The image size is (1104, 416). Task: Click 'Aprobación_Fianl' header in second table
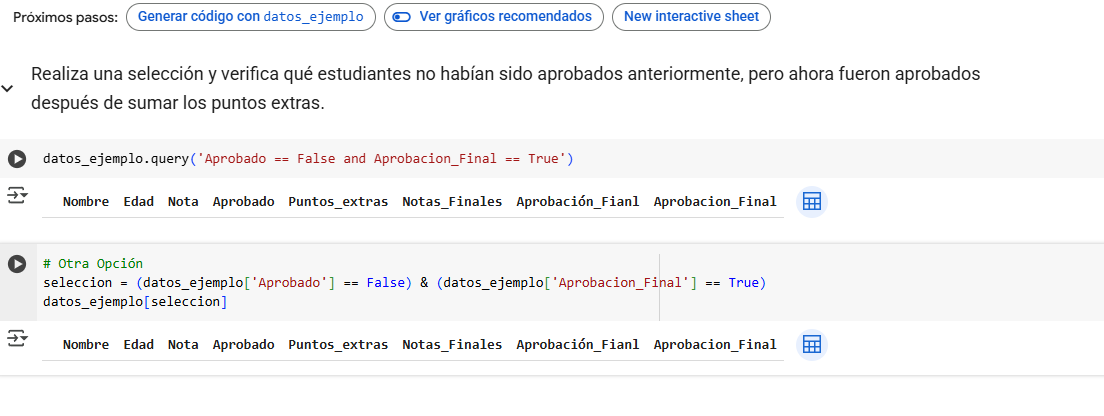[x=578, y=345]
